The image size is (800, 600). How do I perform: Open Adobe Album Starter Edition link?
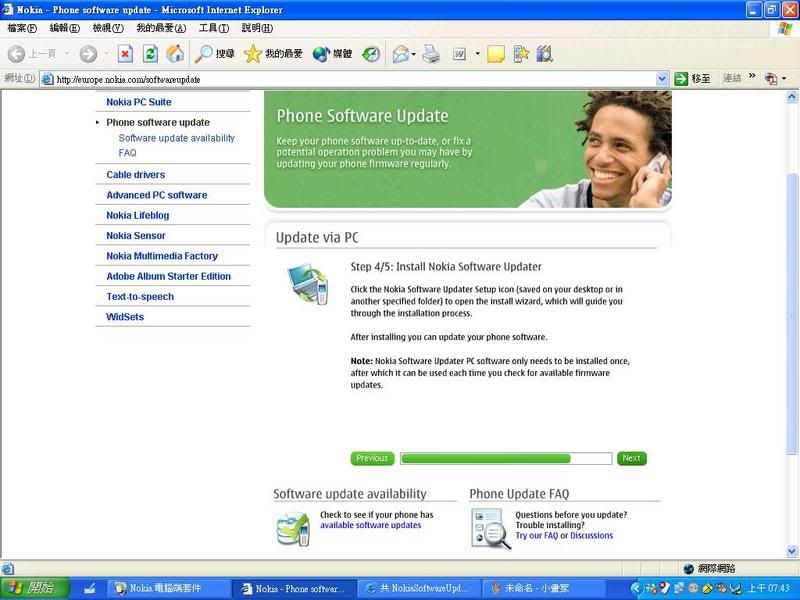[169, 277]
